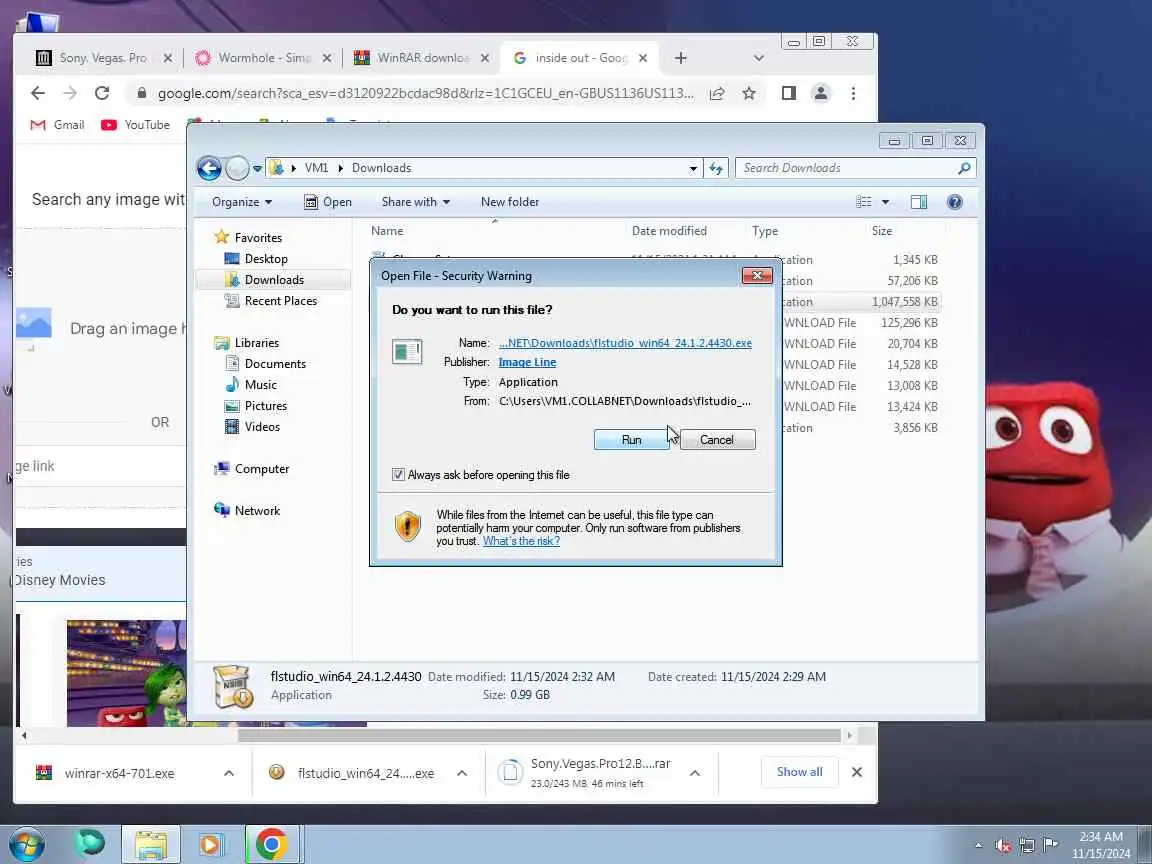Click the Explorer refresh address button
The height and width of the screenshot is (864, 1152).
coord(716,168)
